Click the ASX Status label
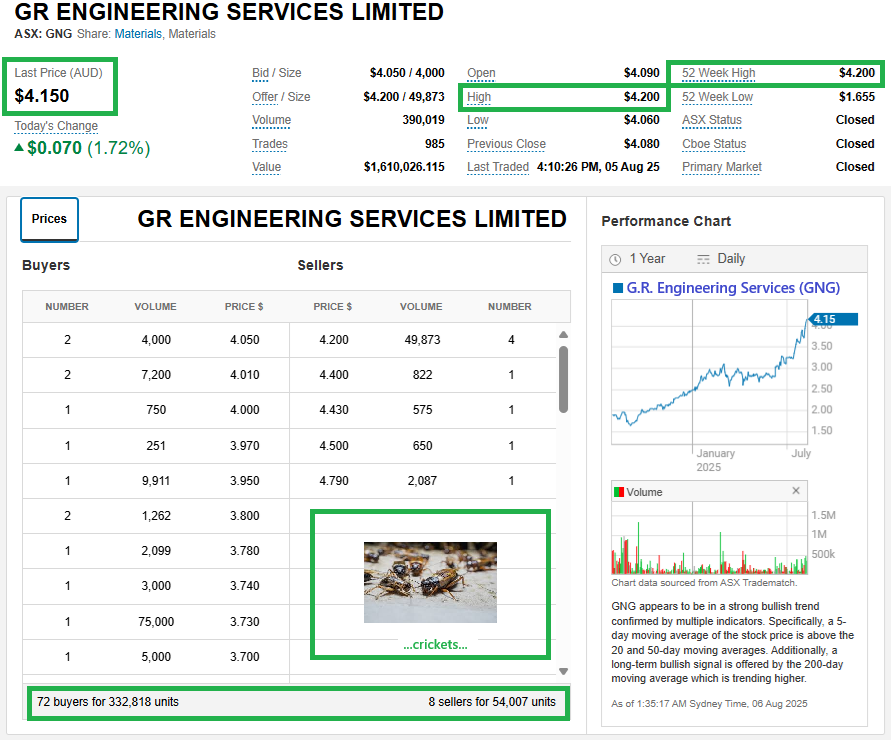891x740 pixels. coord(711,120)
